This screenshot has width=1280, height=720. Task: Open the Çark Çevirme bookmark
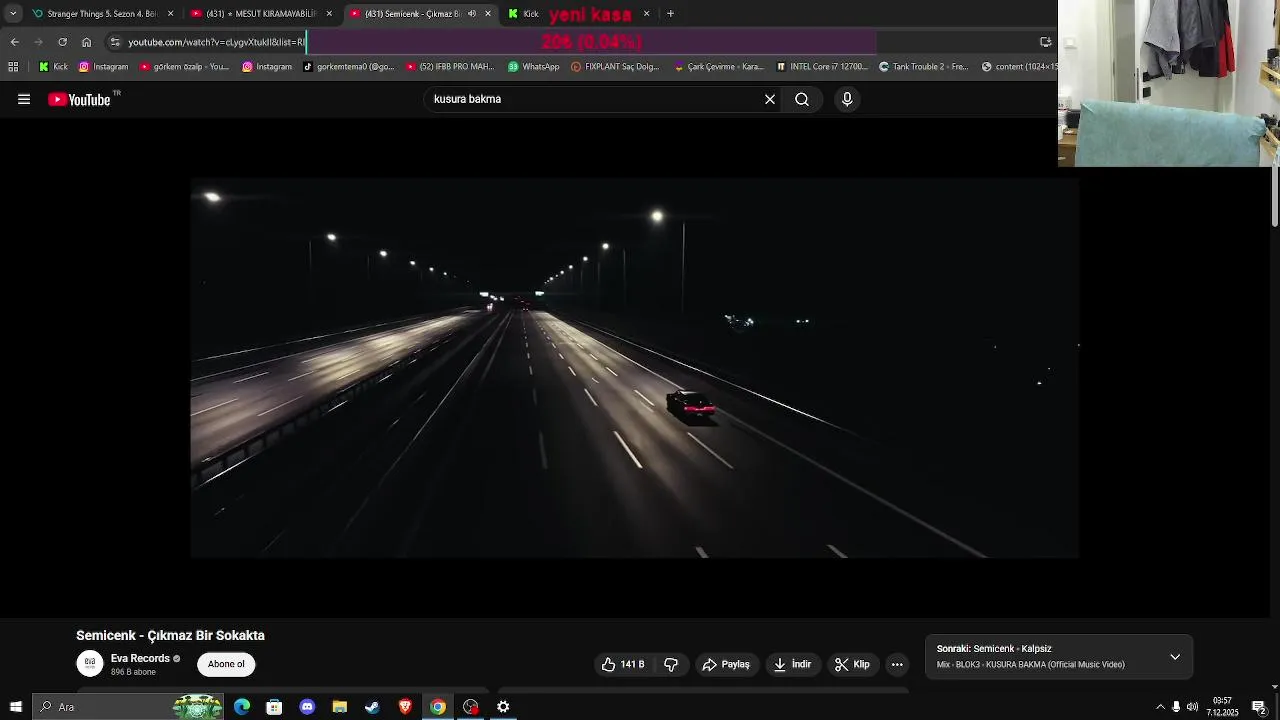coord(719,67)
